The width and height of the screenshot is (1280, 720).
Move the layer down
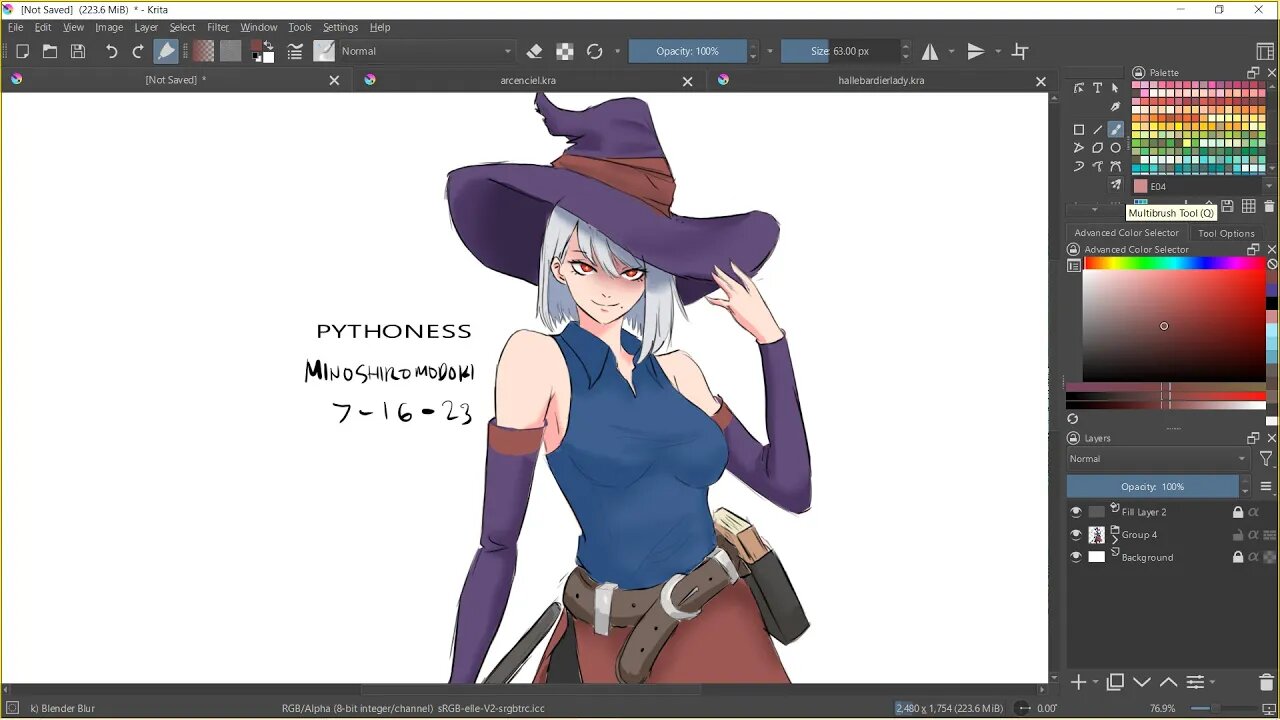(x=1142, y=682)
